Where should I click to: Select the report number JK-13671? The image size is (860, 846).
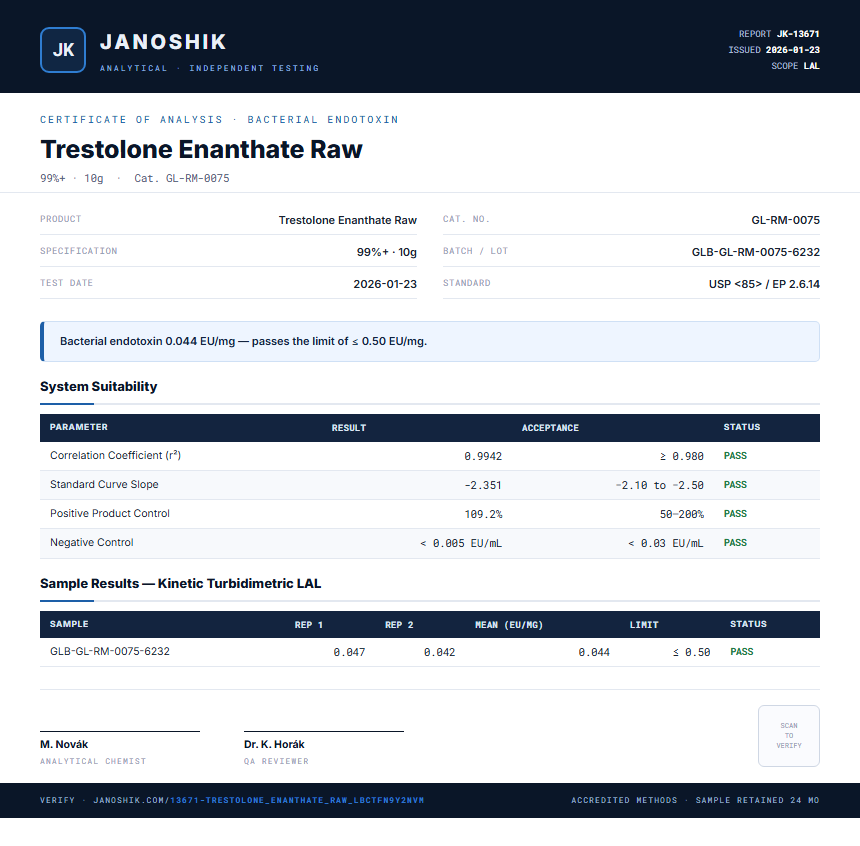click(x=797, y=34)
